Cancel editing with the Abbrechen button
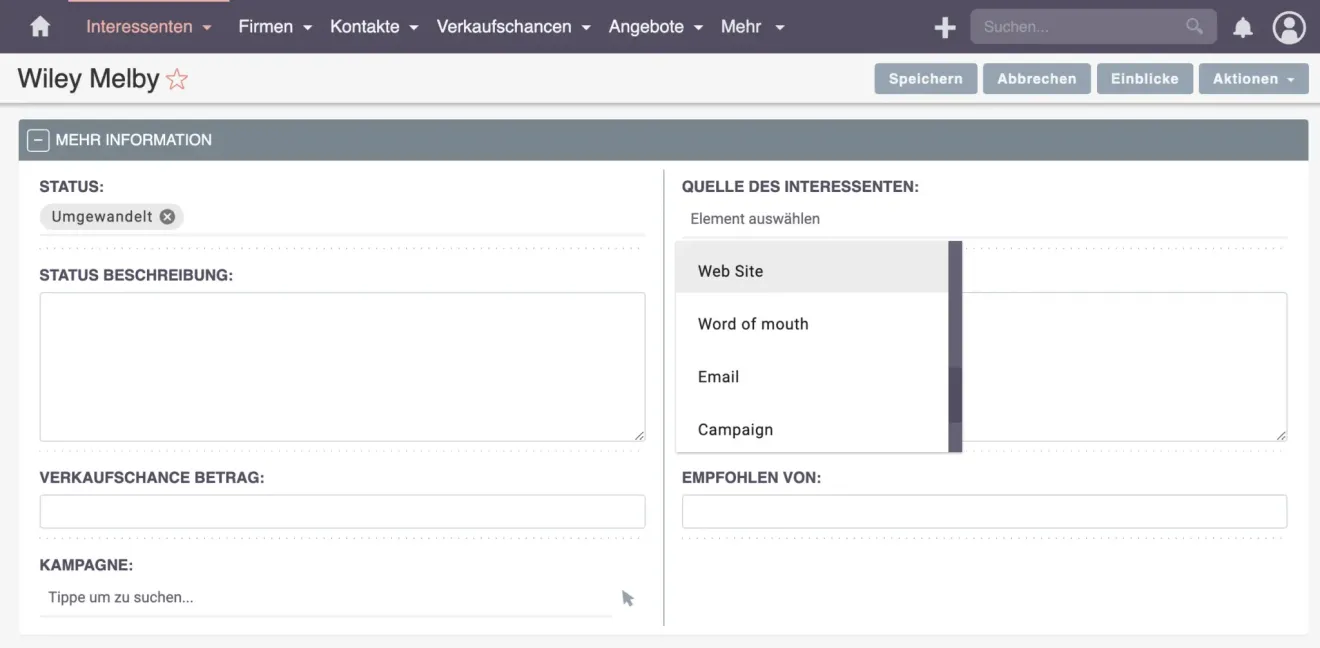 coord(1036,78)
